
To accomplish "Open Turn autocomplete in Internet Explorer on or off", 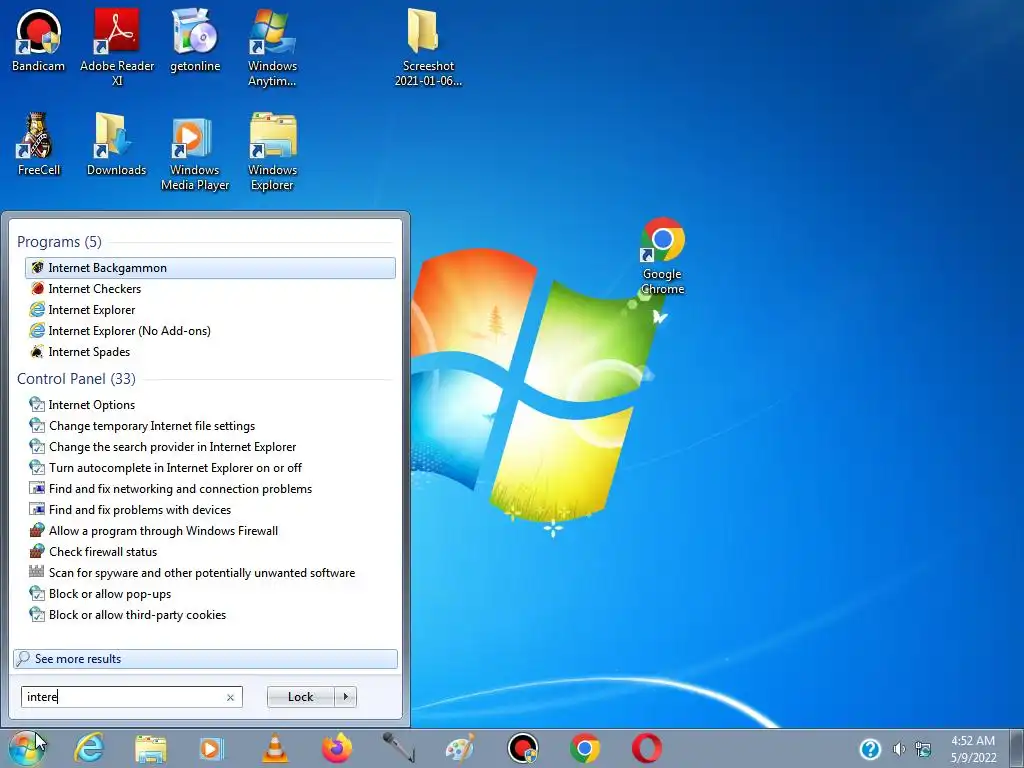I will [210, 468].
